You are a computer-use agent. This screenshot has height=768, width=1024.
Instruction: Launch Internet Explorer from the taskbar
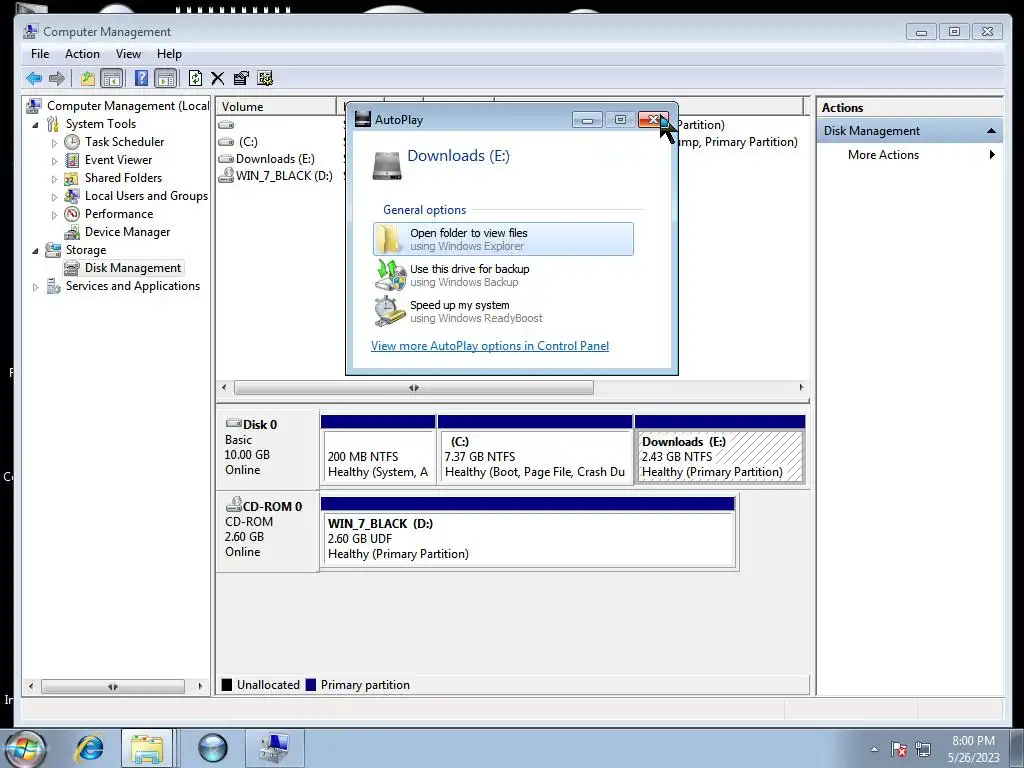coord(89,748)
